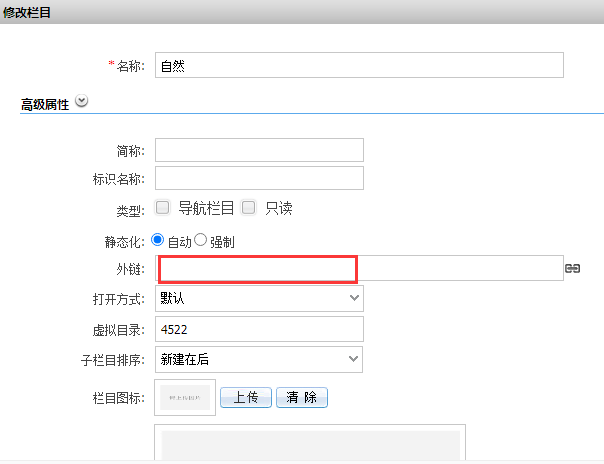Click the 清除 button next to 上传

[x=301, y=397]
